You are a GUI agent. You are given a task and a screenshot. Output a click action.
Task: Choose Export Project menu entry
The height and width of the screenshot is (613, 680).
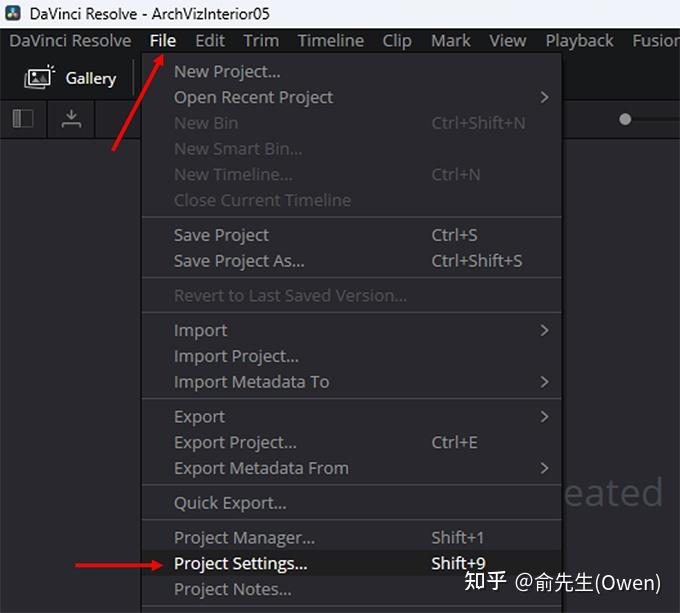[235, 442]
